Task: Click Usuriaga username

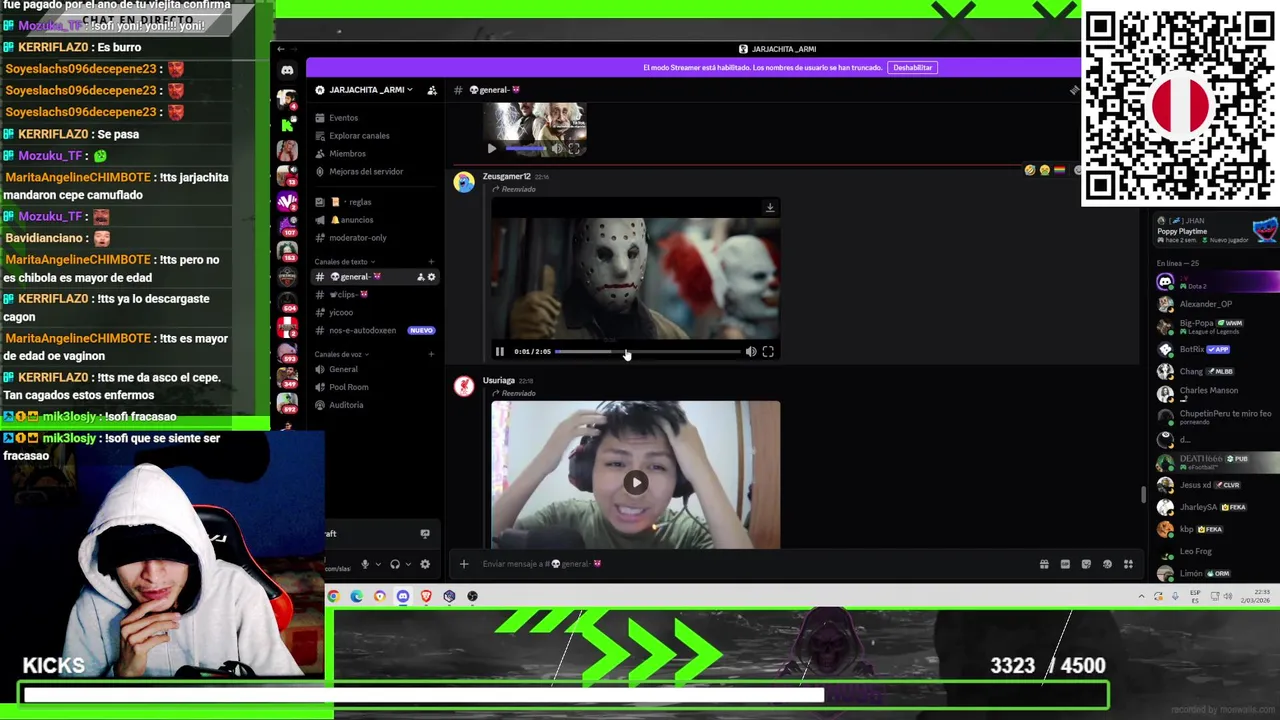Action: coord(499,381)
